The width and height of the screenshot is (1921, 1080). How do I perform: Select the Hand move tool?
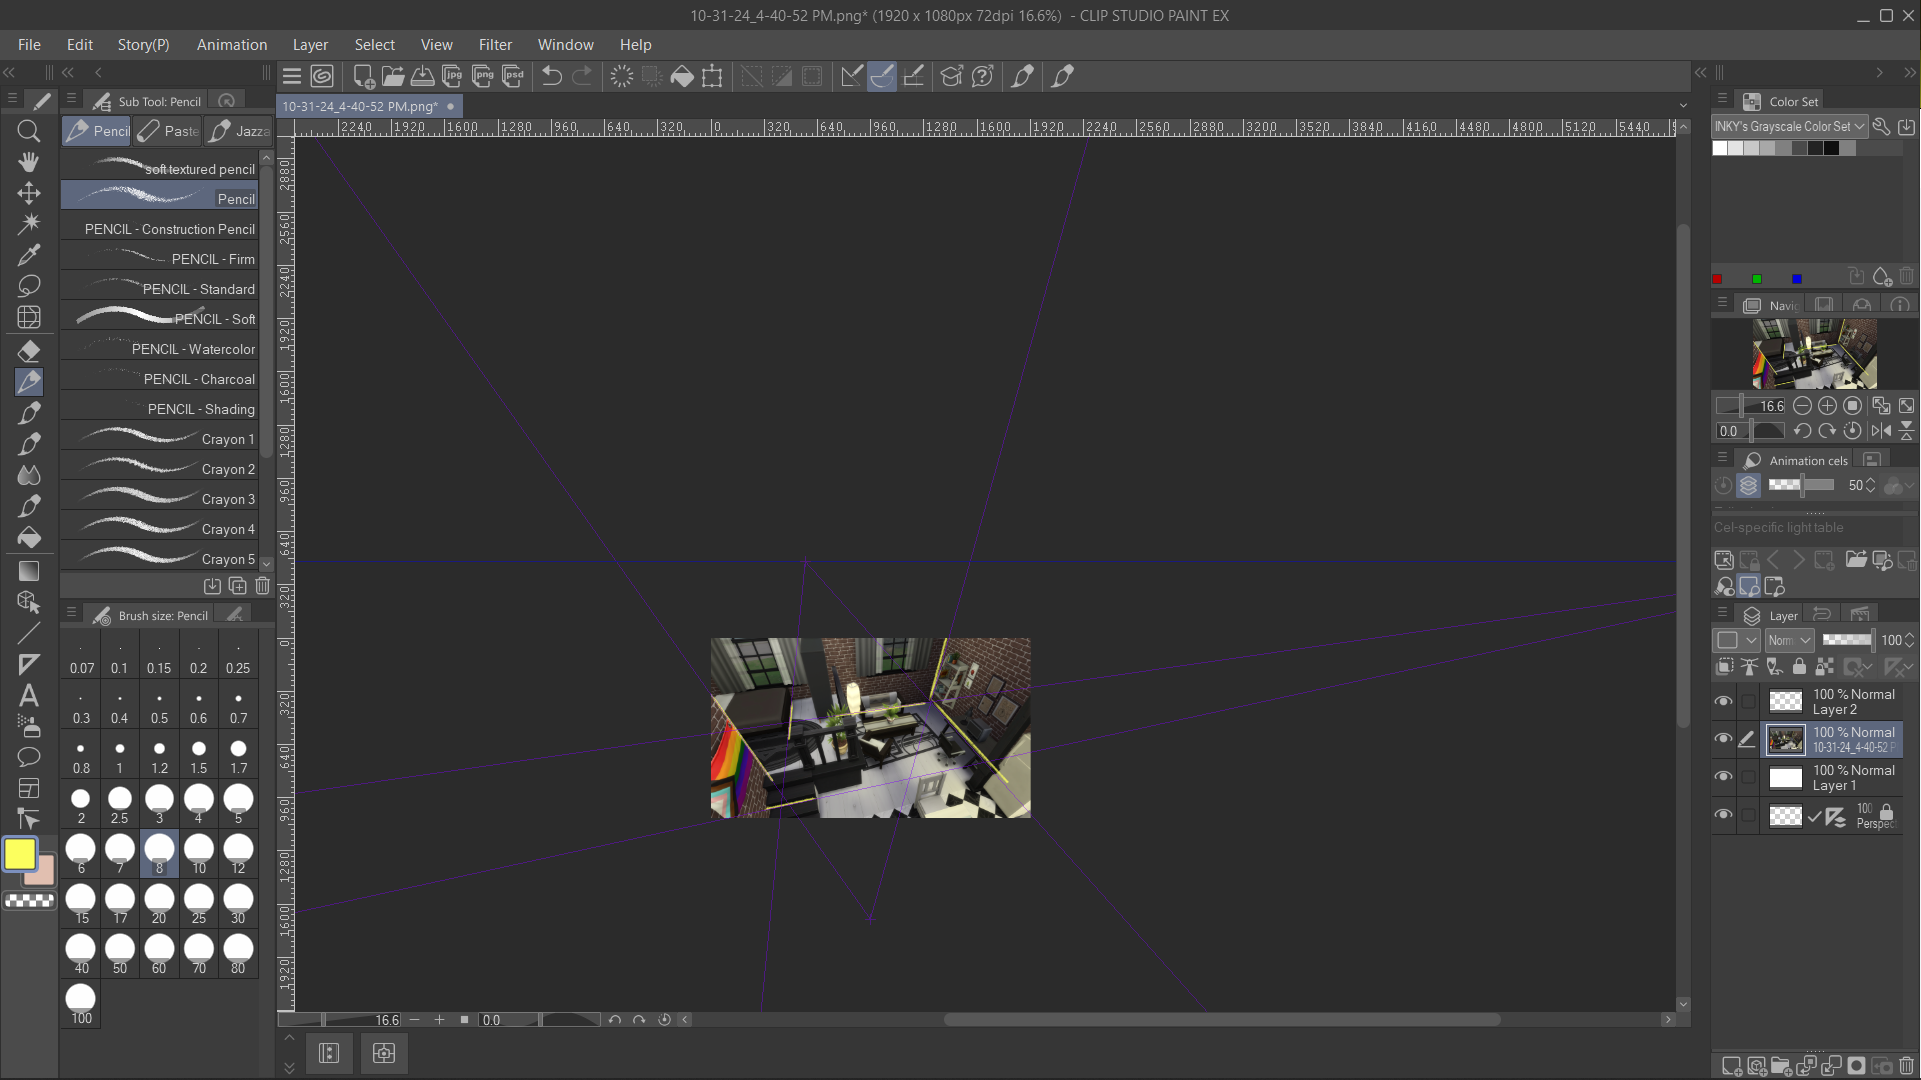pyautogui.click(x=28, y=162)
